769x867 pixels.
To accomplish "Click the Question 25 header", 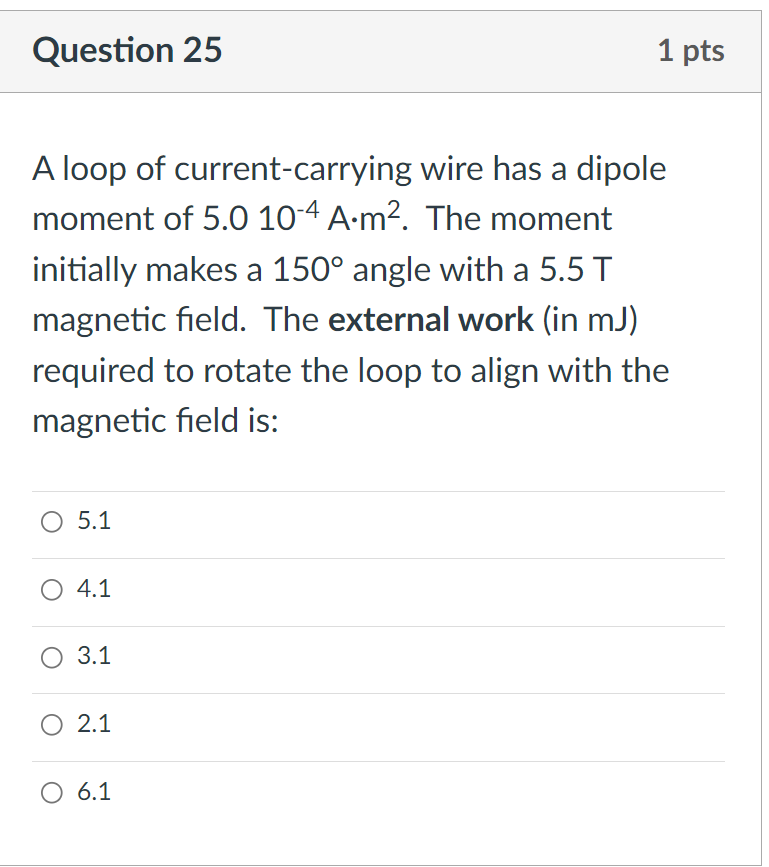I will [x=127, y=50].
